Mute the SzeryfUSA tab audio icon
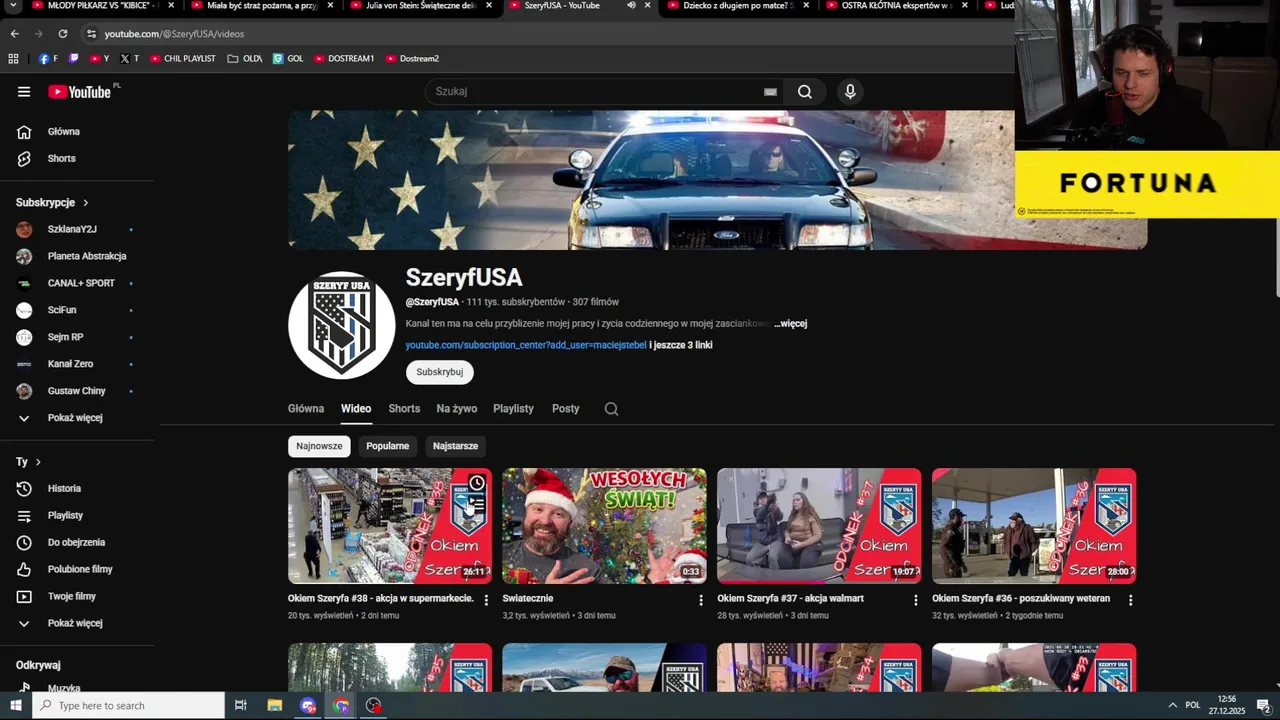 pyautogui.click(x=631, y=5)
